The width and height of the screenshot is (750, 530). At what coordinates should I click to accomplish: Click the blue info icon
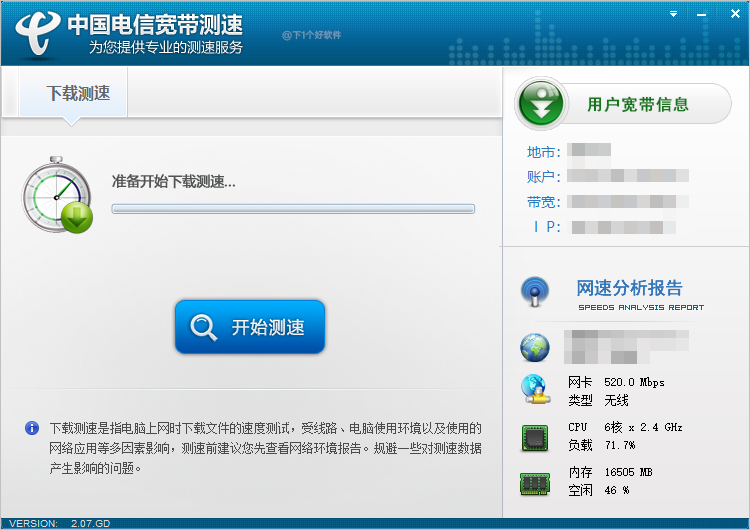(x=32, y=428)
